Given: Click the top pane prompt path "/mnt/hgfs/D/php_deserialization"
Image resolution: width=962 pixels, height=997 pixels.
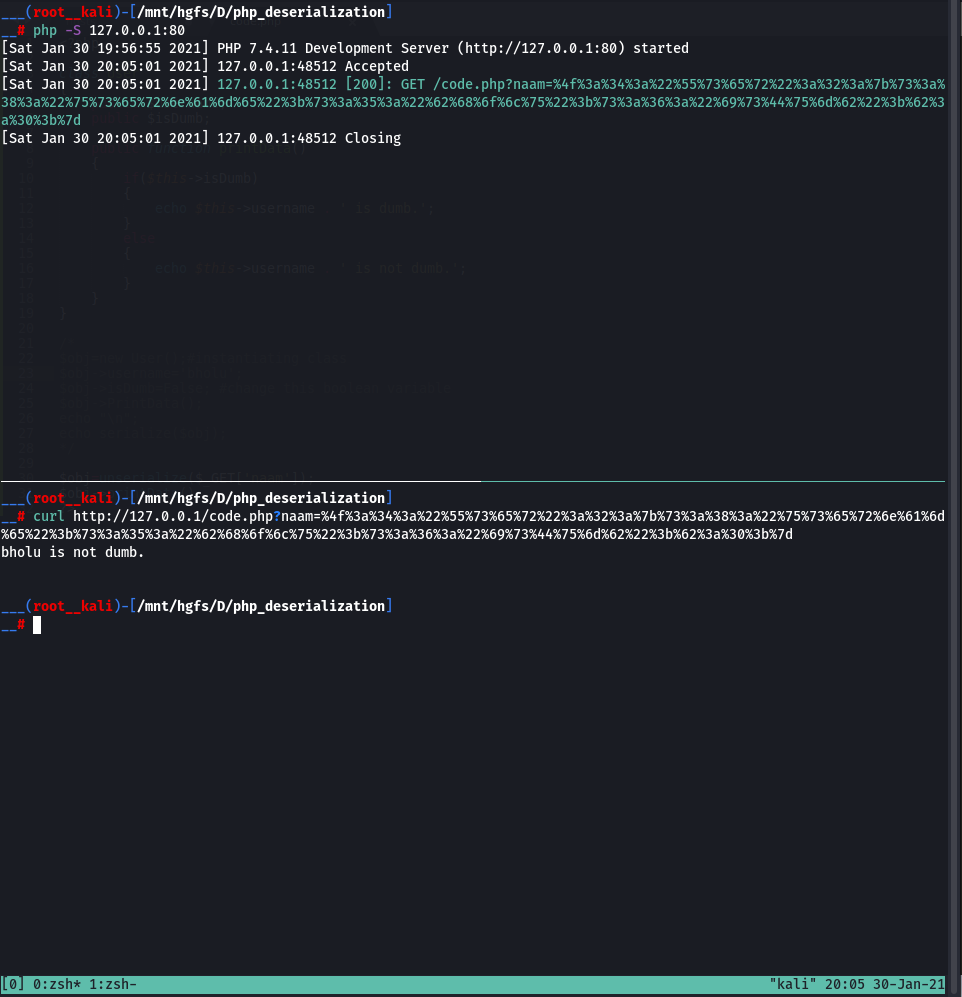Looking at the screenshot, I should (261, 12).
